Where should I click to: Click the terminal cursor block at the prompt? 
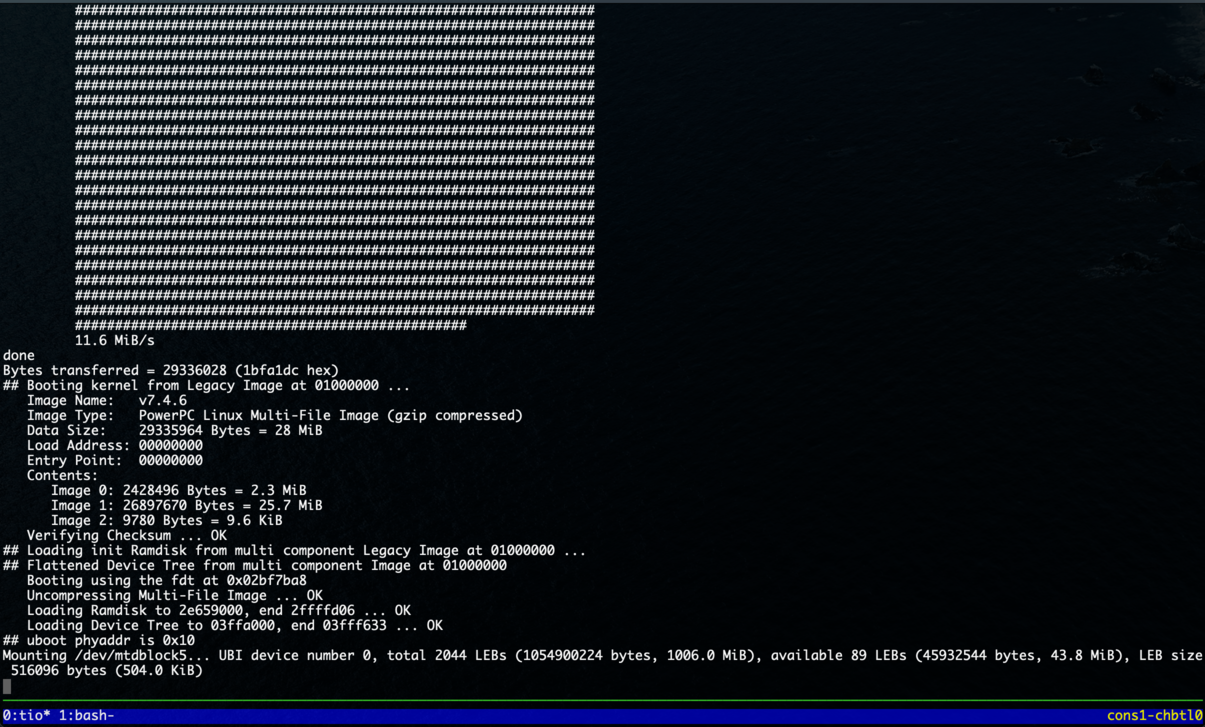coord(7,686)
